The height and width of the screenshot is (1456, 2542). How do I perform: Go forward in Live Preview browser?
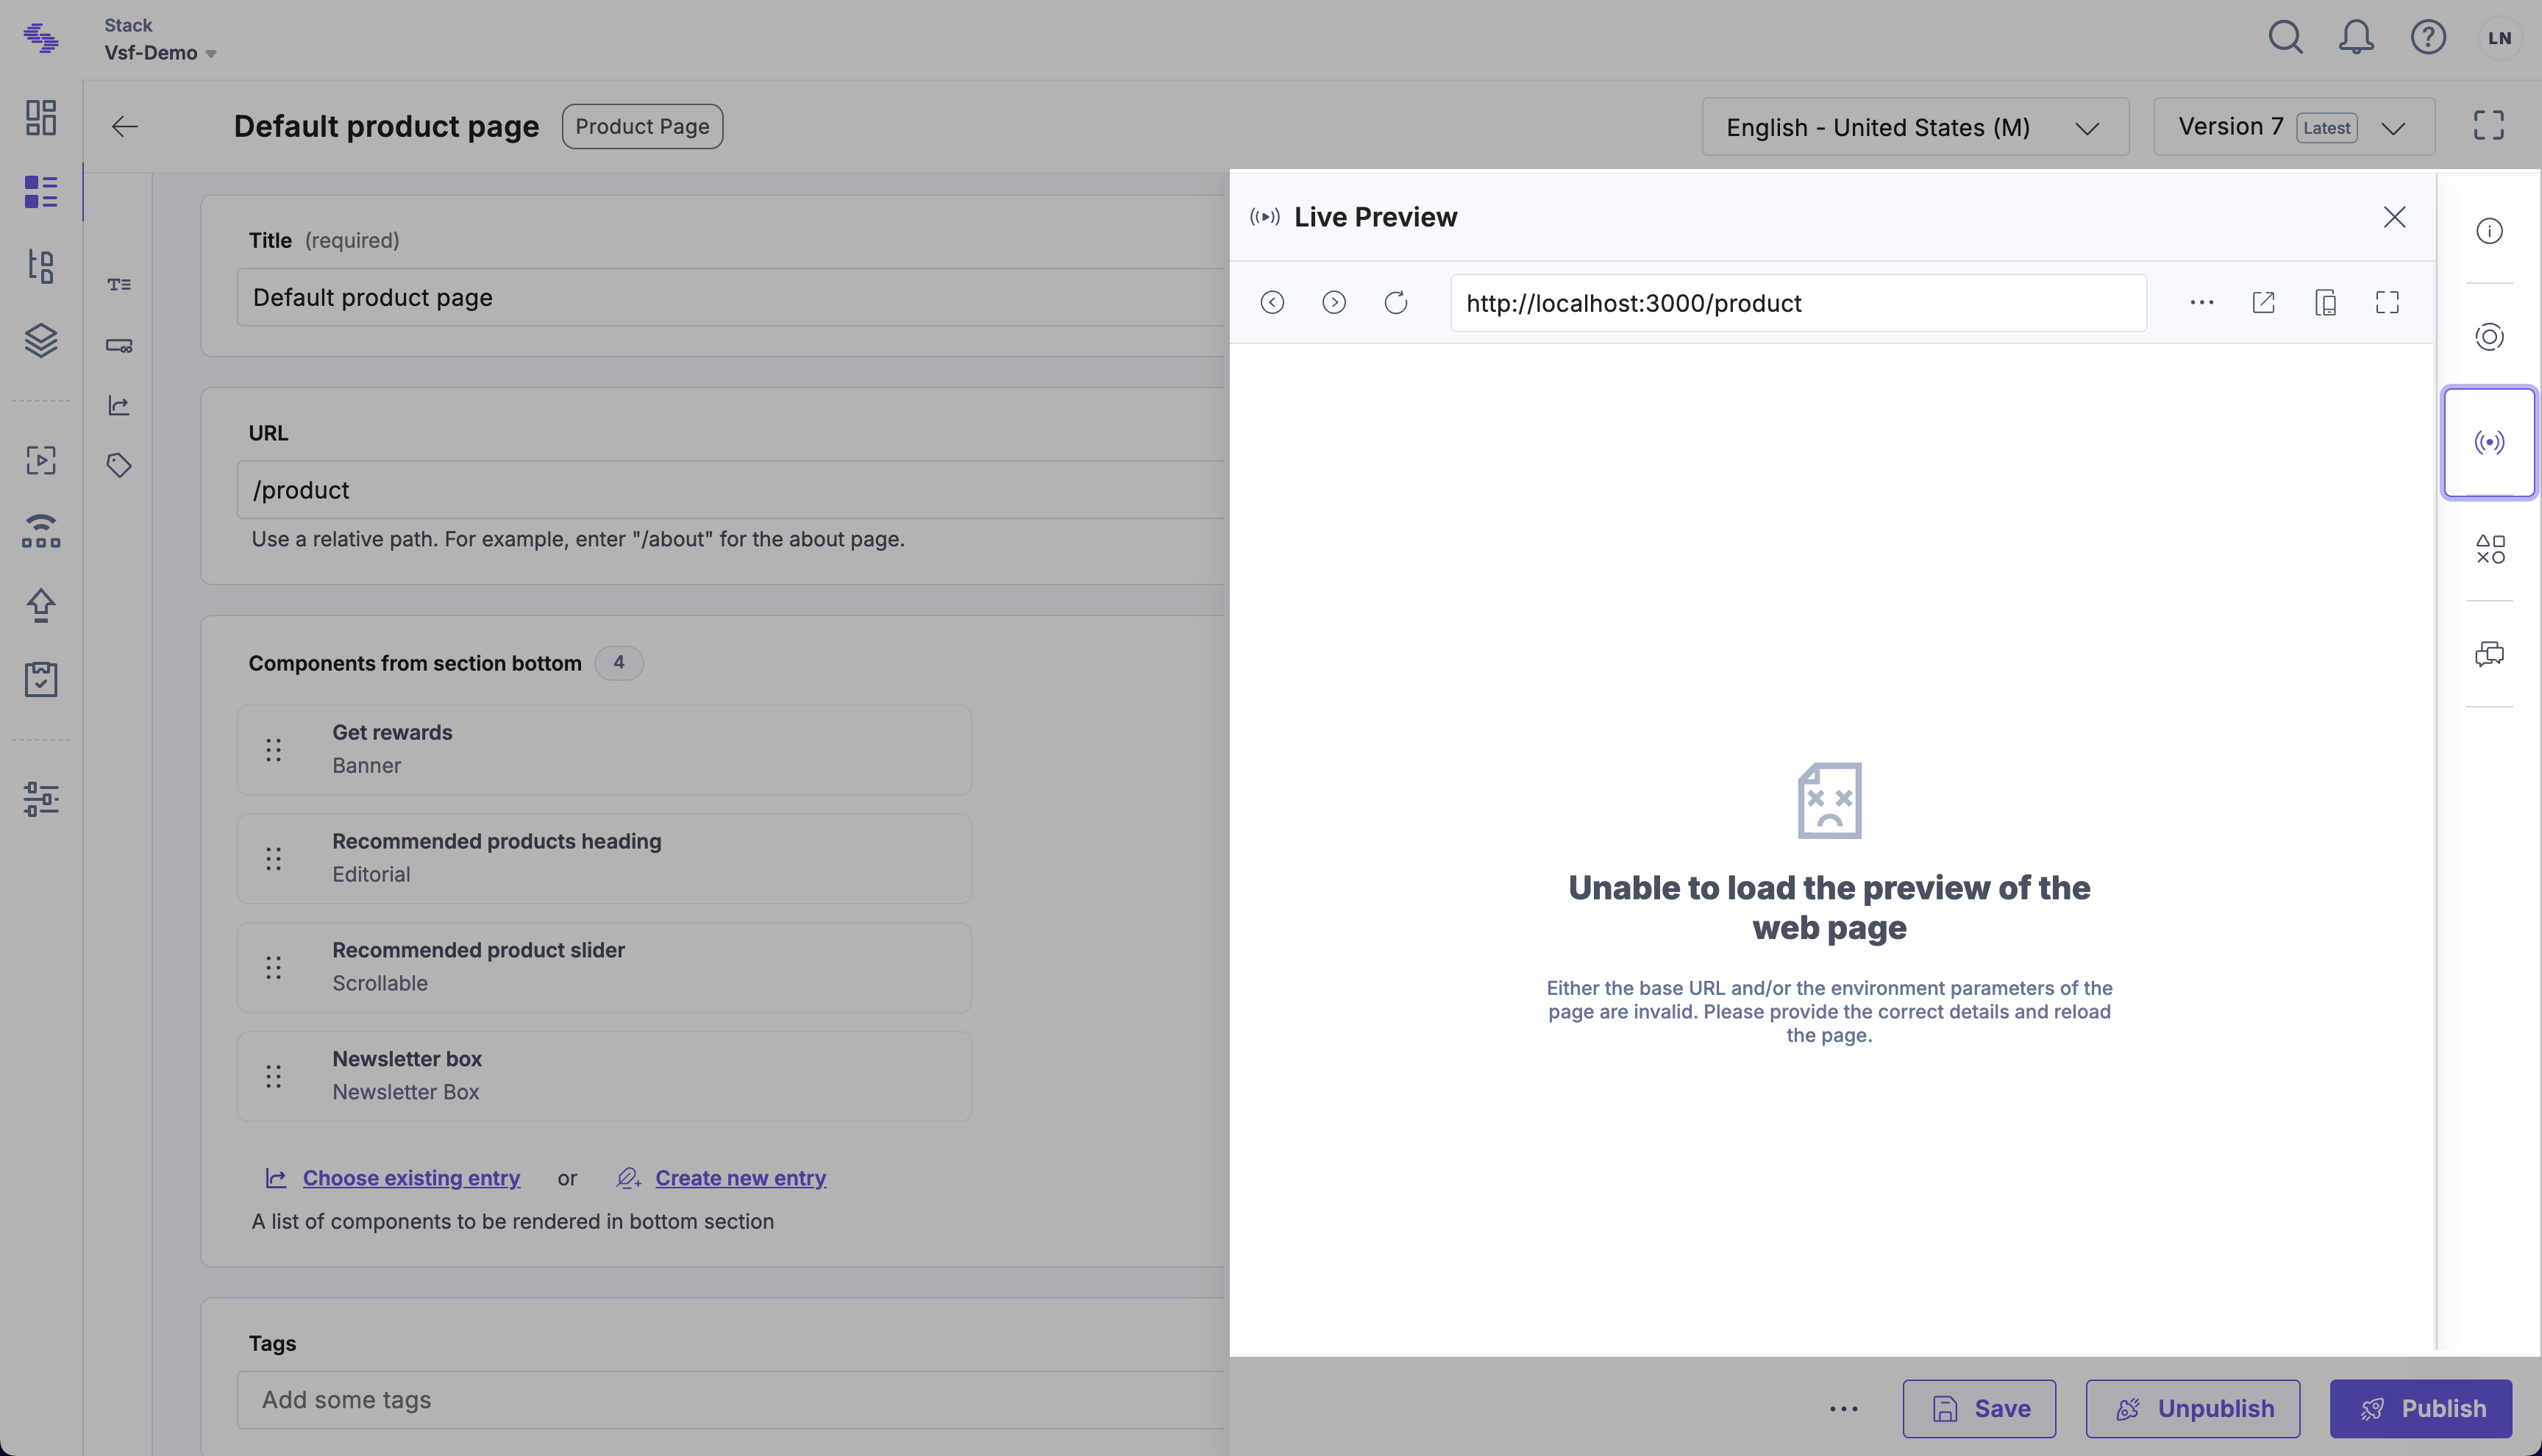coord(1334,302)
